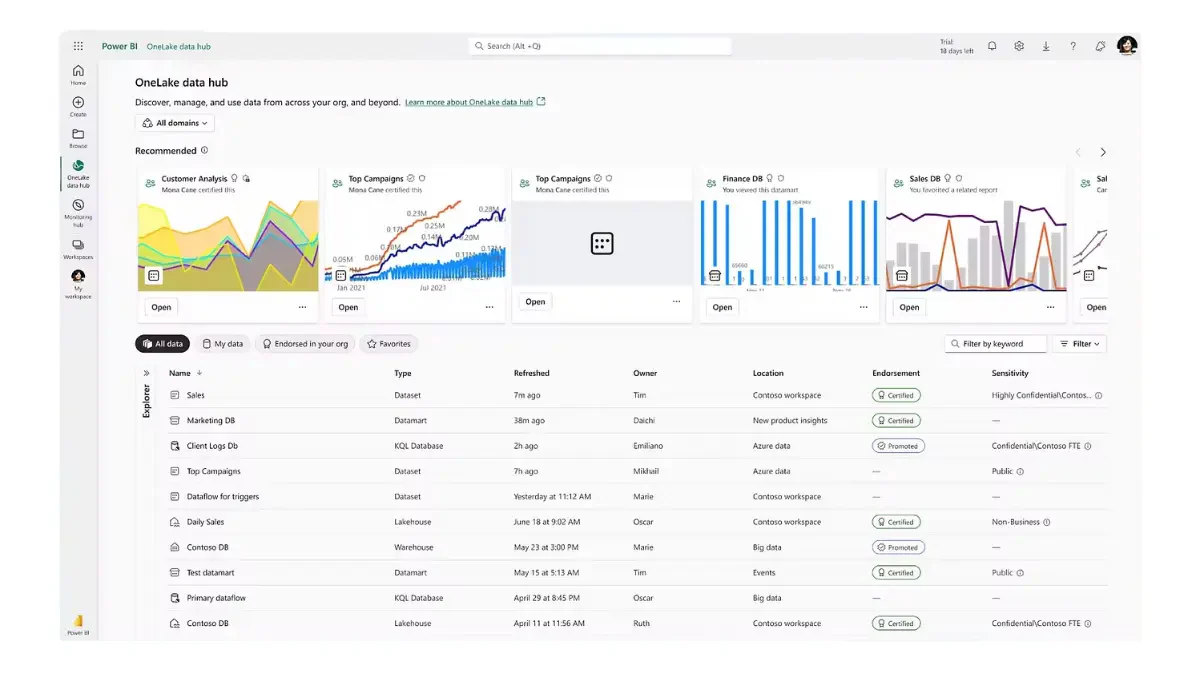The image size is (1200, 675).
Task: Show previous recommended cards arrow
Action: coord(1078,152)
